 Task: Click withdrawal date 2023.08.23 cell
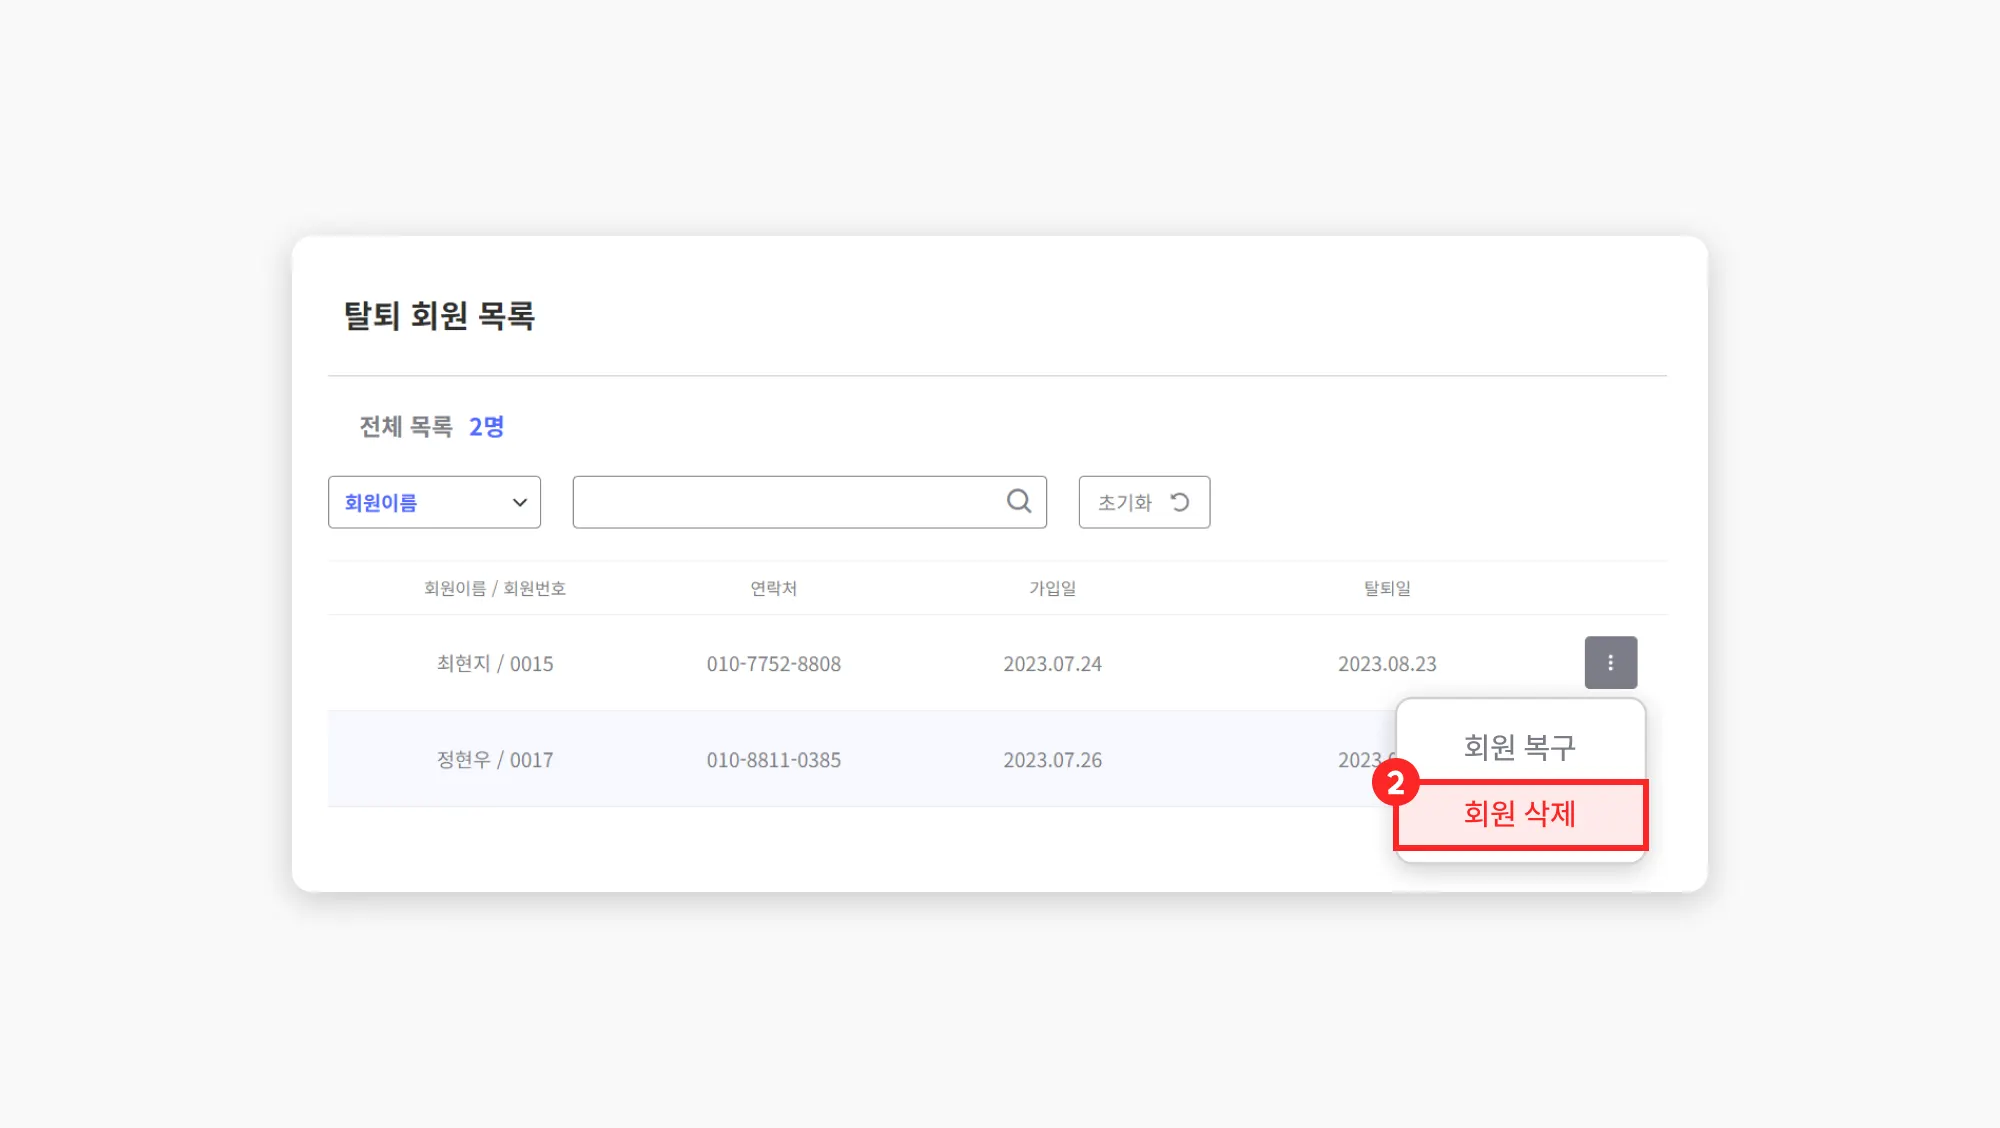point(1386,664)
